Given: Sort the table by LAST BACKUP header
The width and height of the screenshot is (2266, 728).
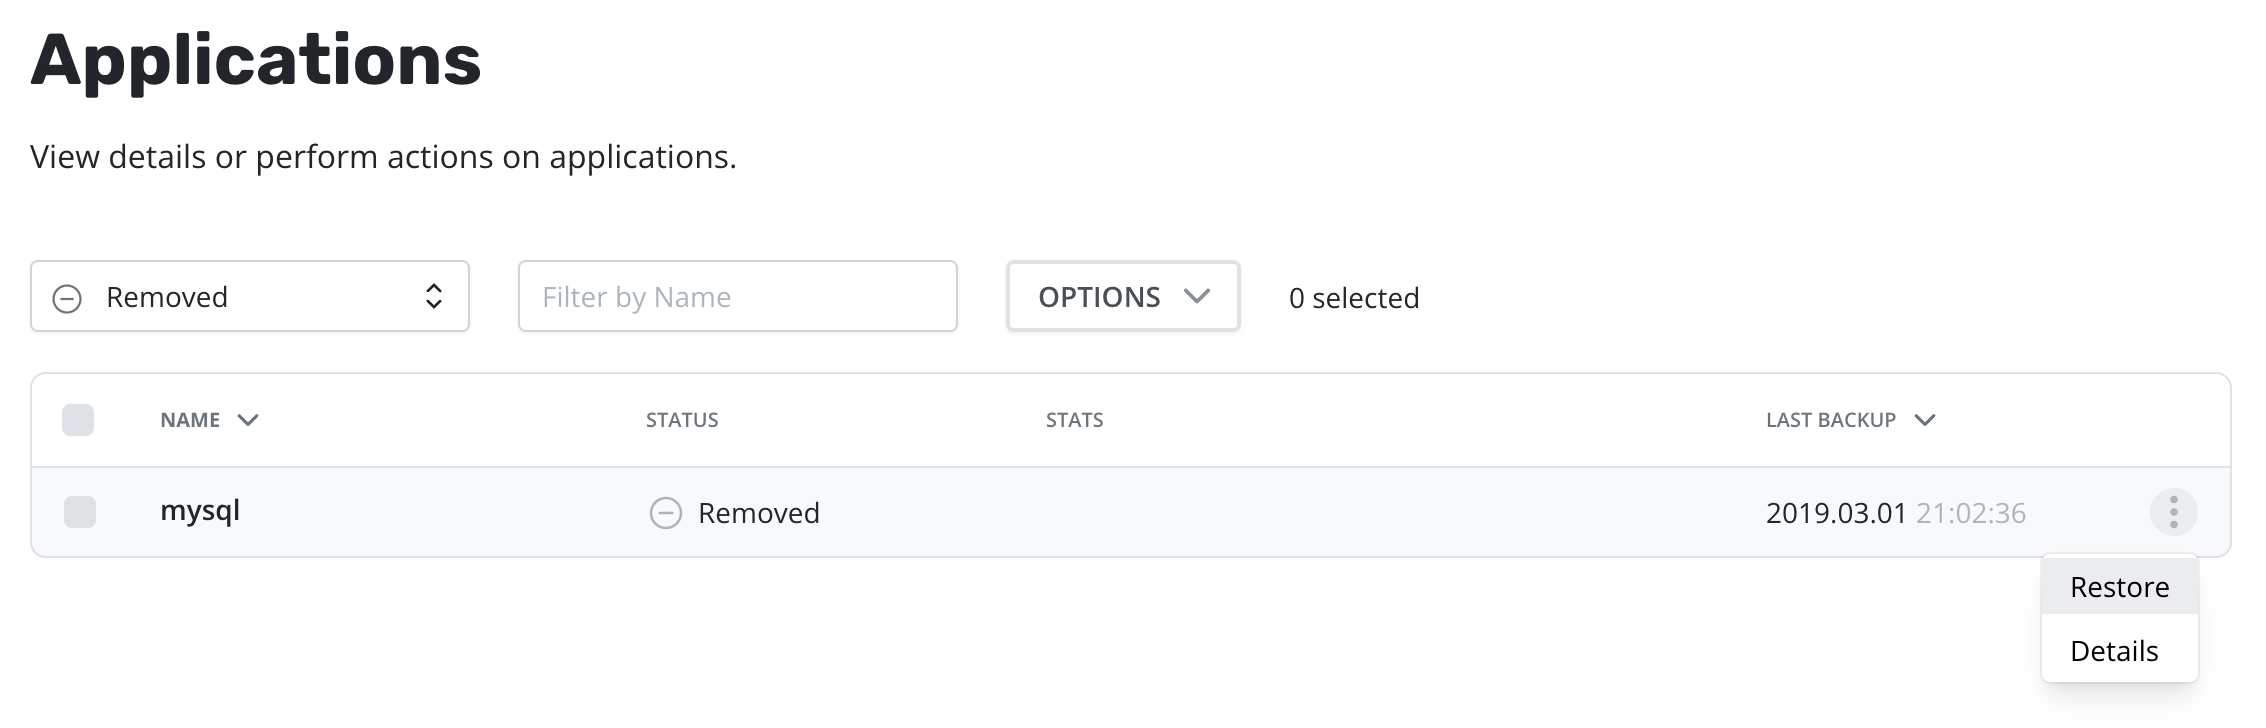Looking at the screenshot, I should [x=1831, y=420].
